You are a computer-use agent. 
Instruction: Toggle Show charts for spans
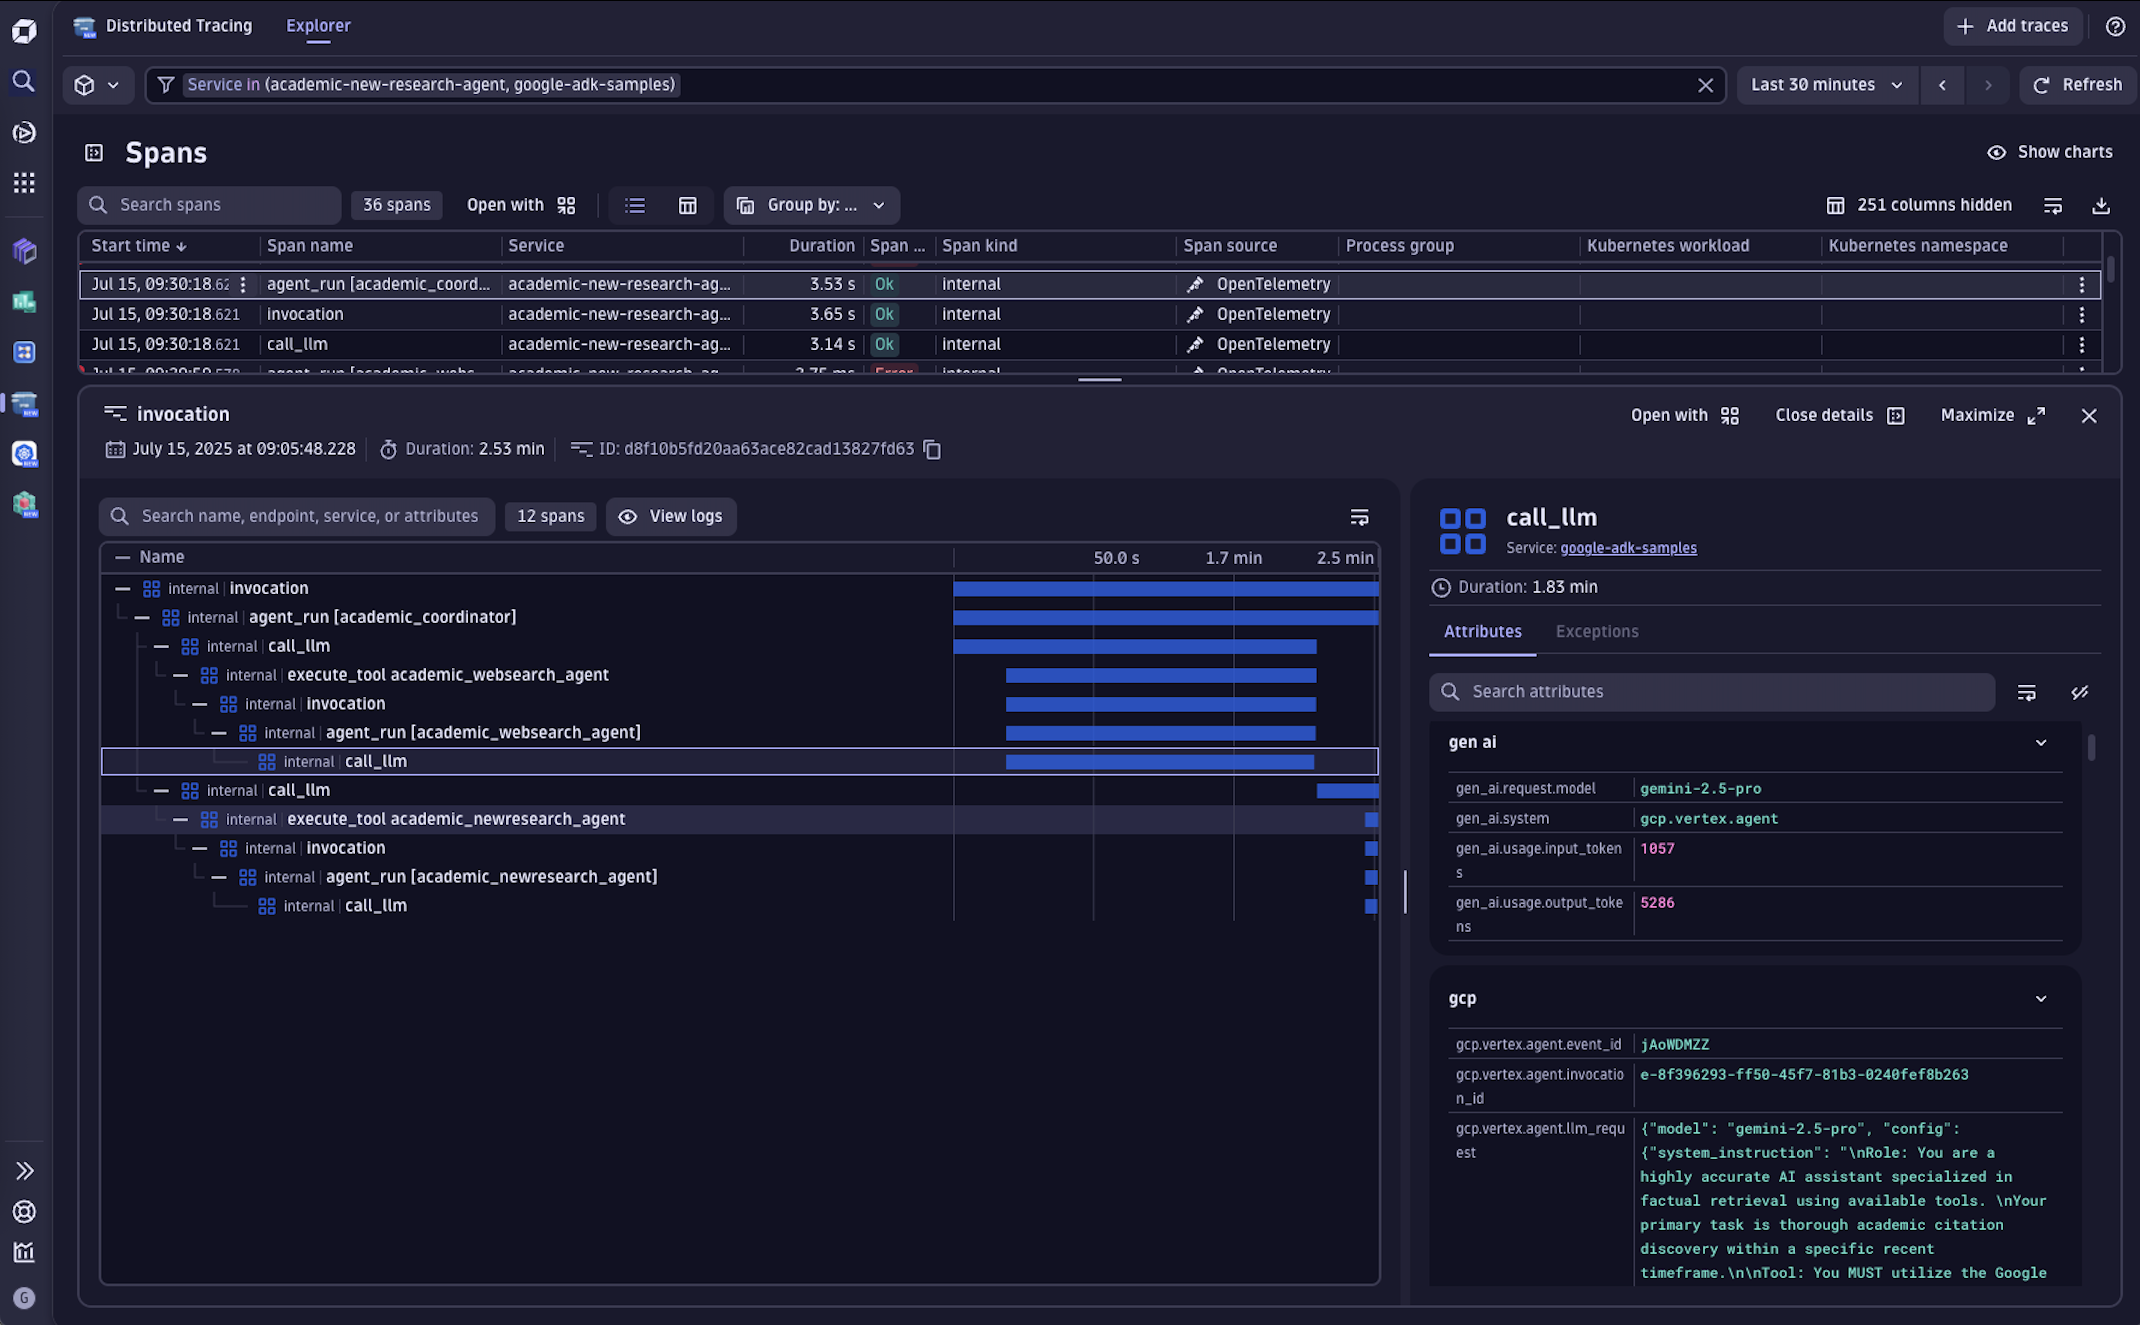tap(2046, 152)
